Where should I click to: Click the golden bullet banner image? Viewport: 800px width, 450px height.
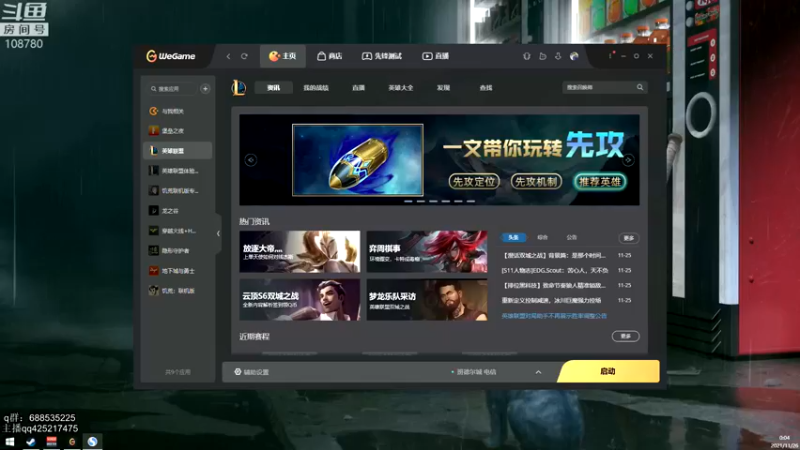click(x=358, y=160)
